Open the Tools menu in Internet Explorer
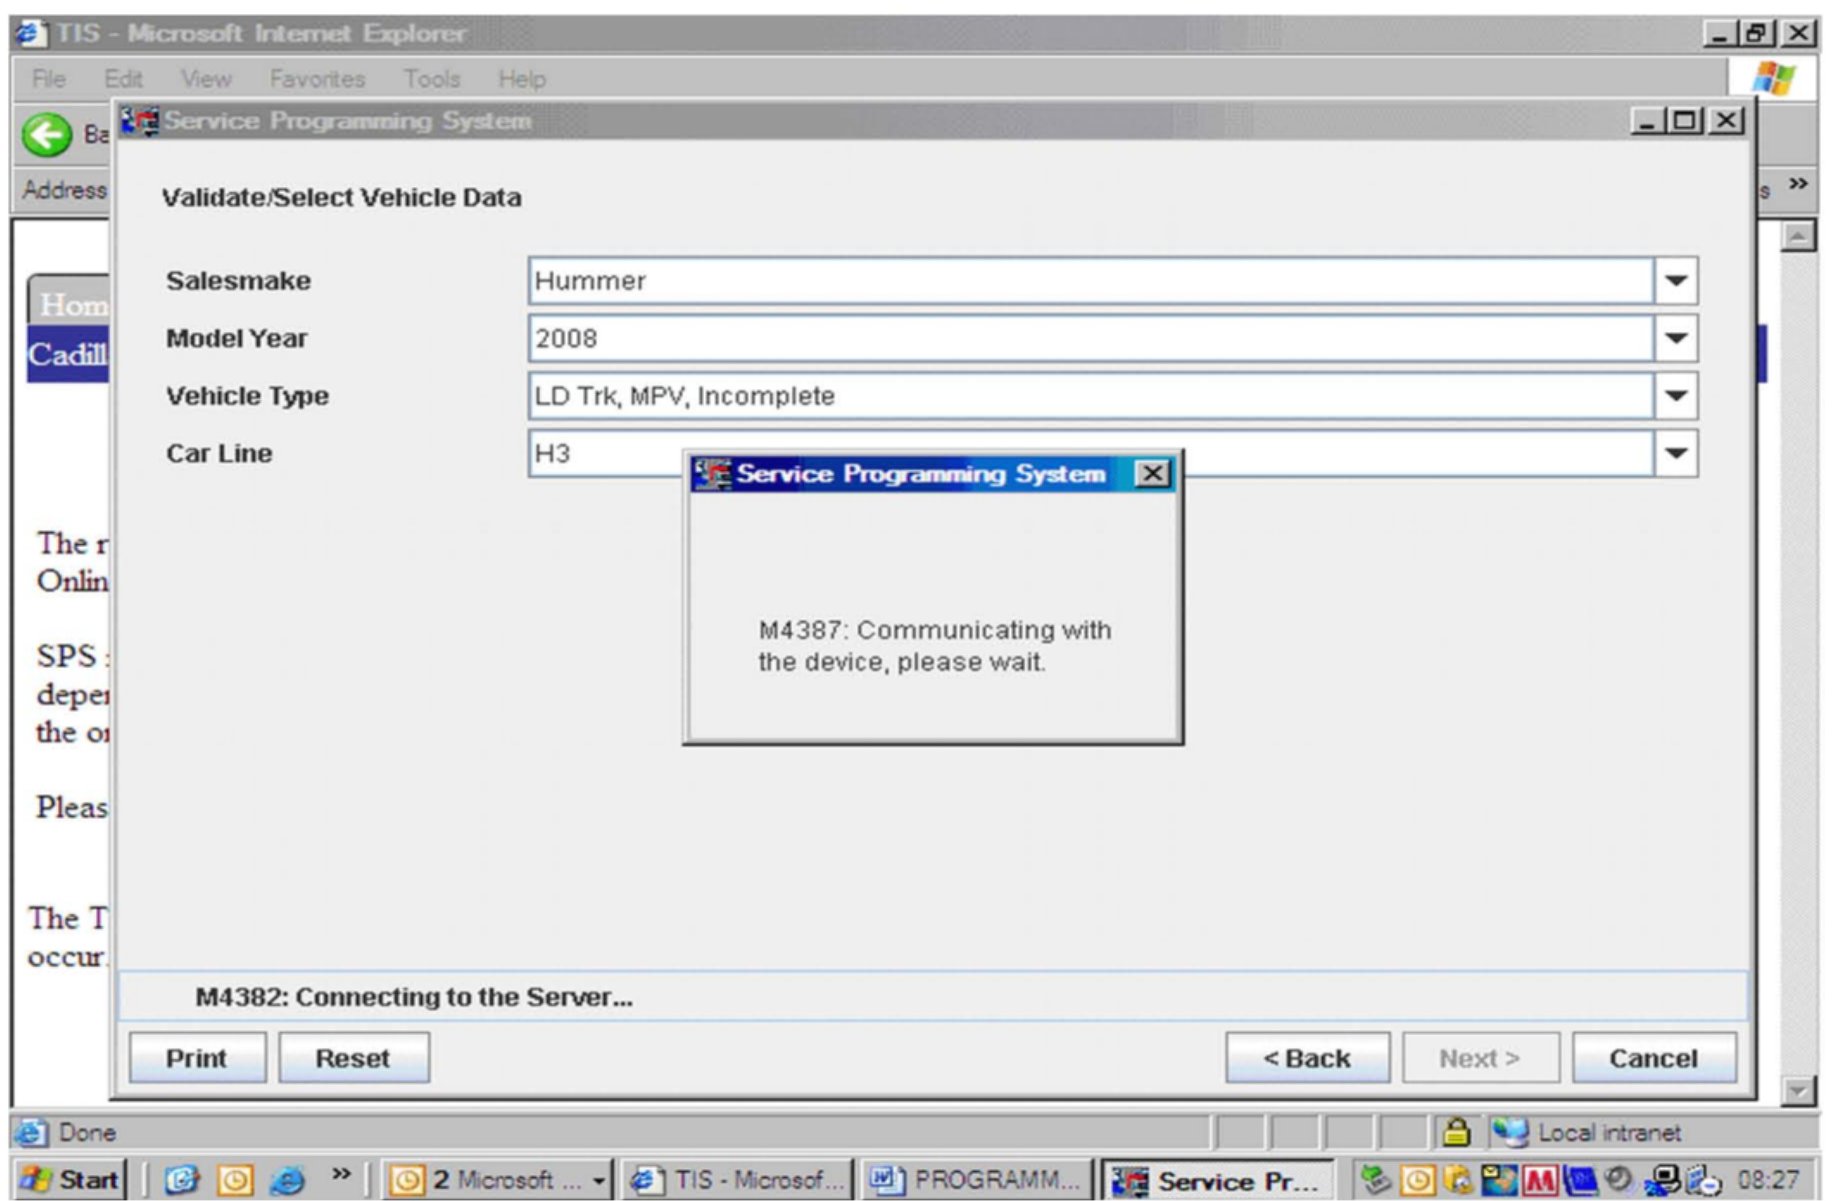 click(x=431, y=79)
